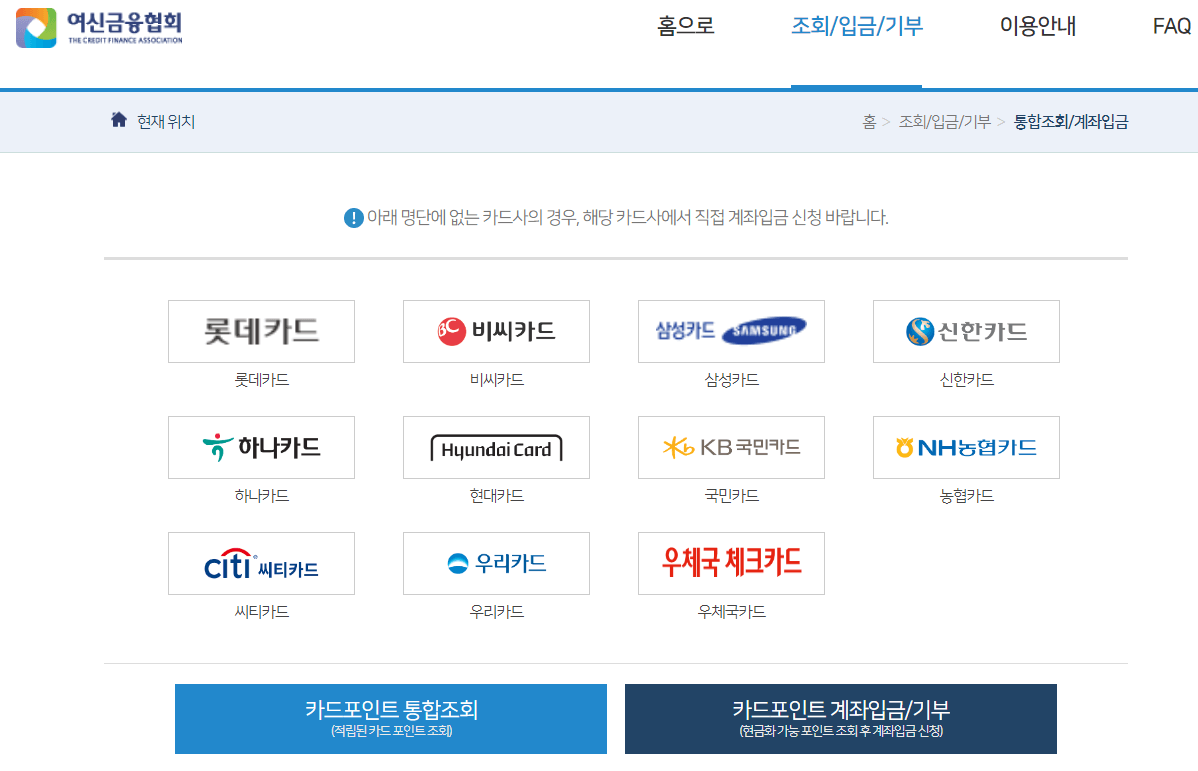
Task: Select the Hyundai Card logo
Action: [x=496, y=447]
